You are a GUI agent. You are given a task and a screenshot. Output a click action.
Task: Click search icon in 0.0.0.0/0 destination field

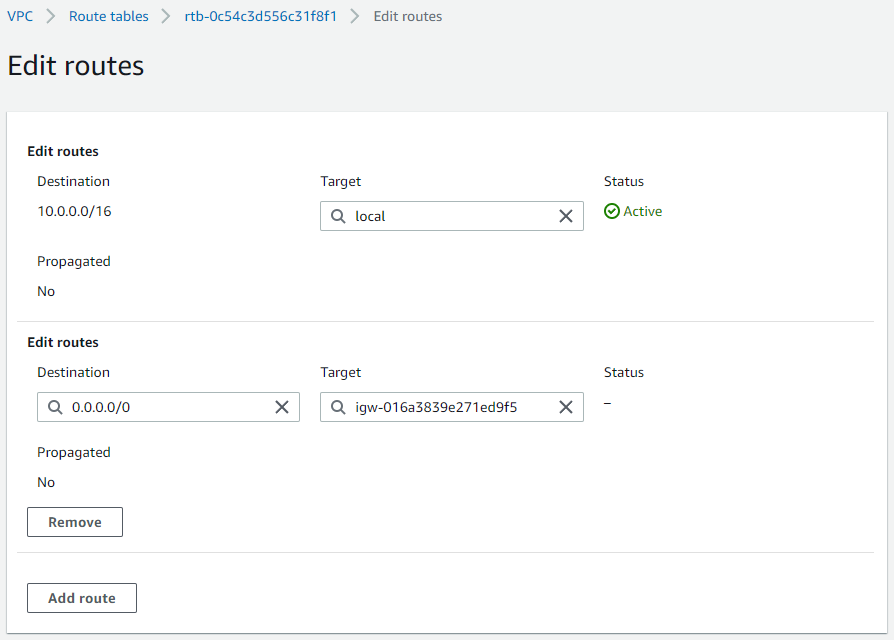(x=55, y=407)
